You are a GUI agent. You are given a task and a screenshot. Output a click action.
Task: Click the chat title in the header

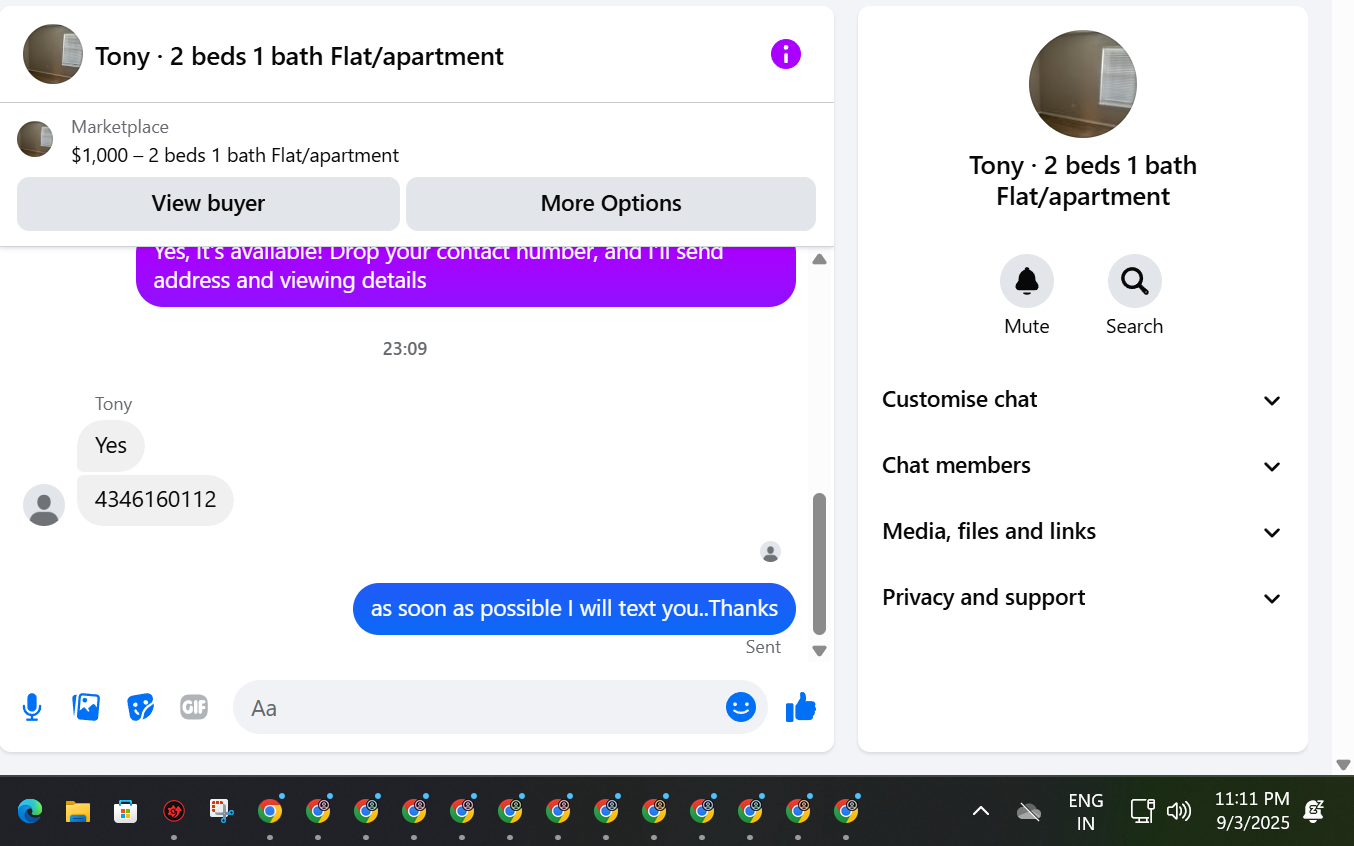pos(300,56)
